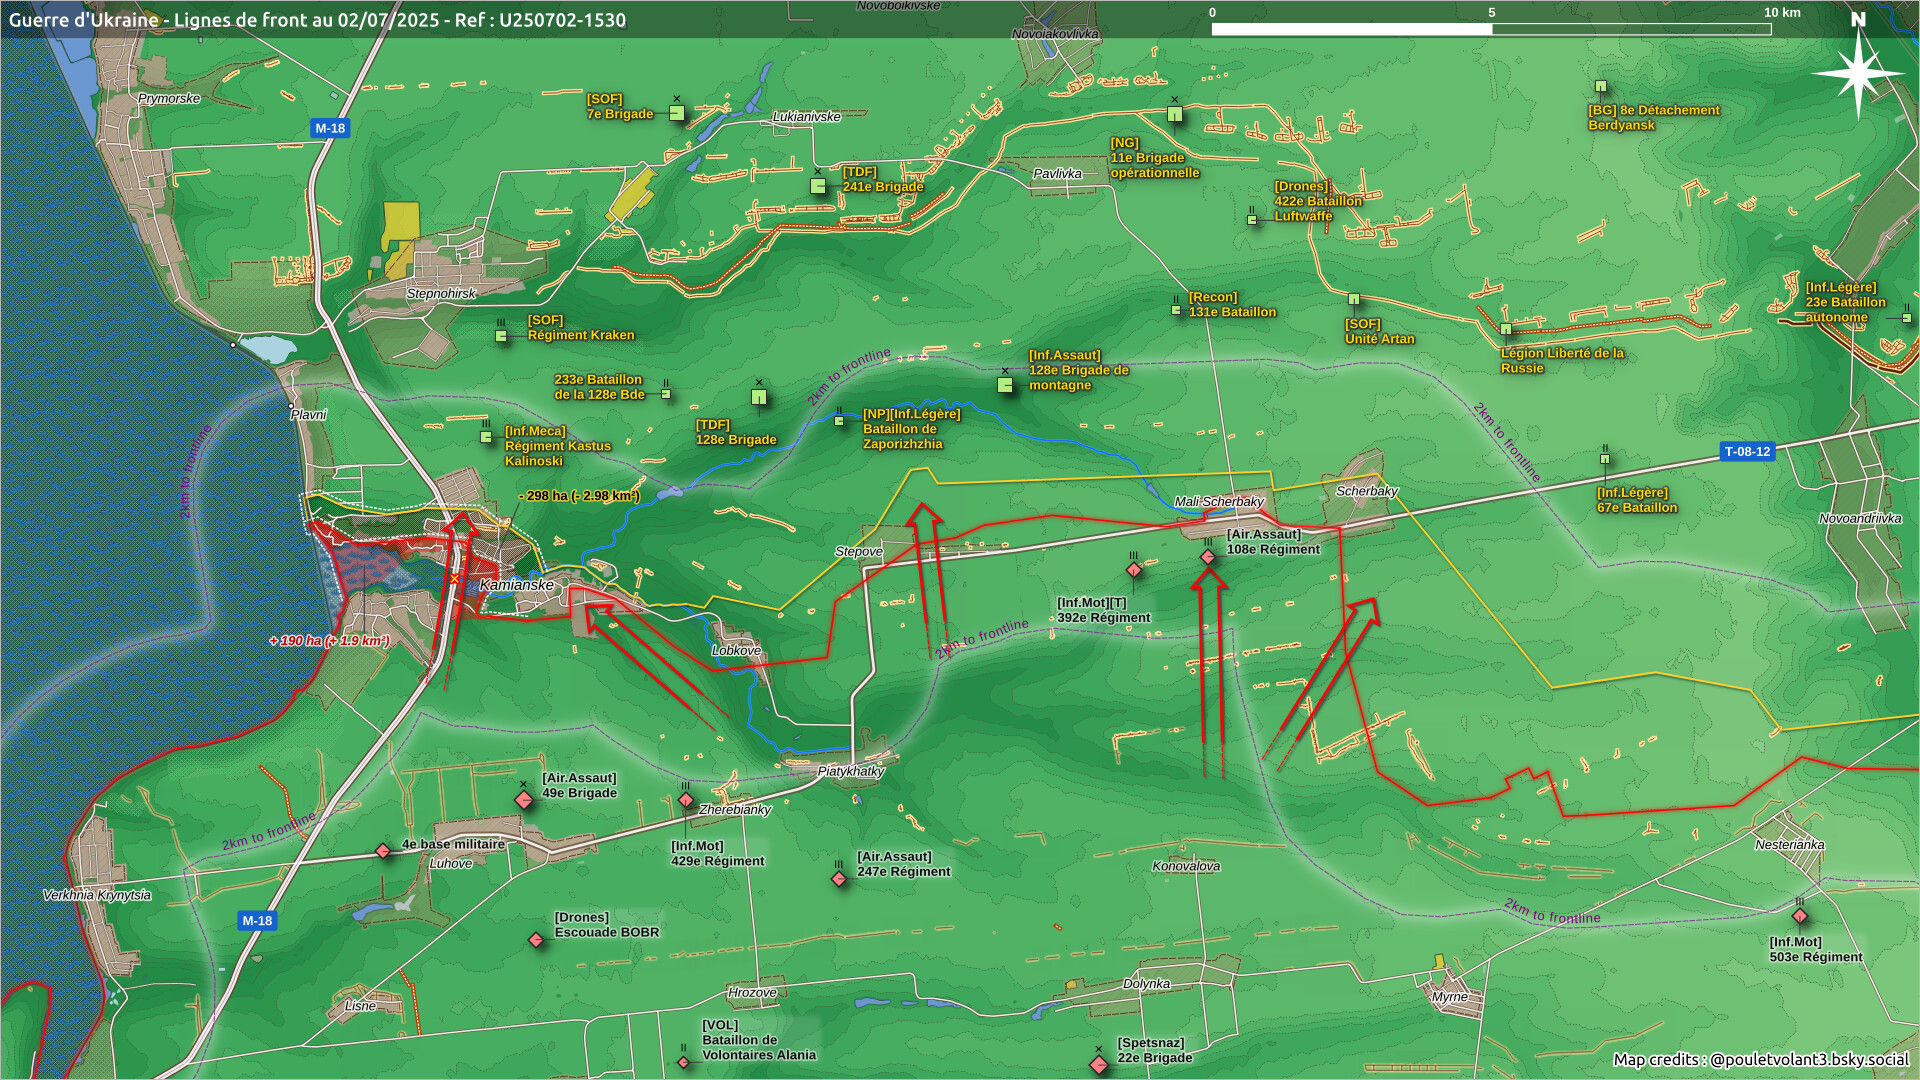The height and width of the screenshot is (1080, 1920).
Task: Select the 108e Régiment red diamond marker
Action: point(1208,557)
